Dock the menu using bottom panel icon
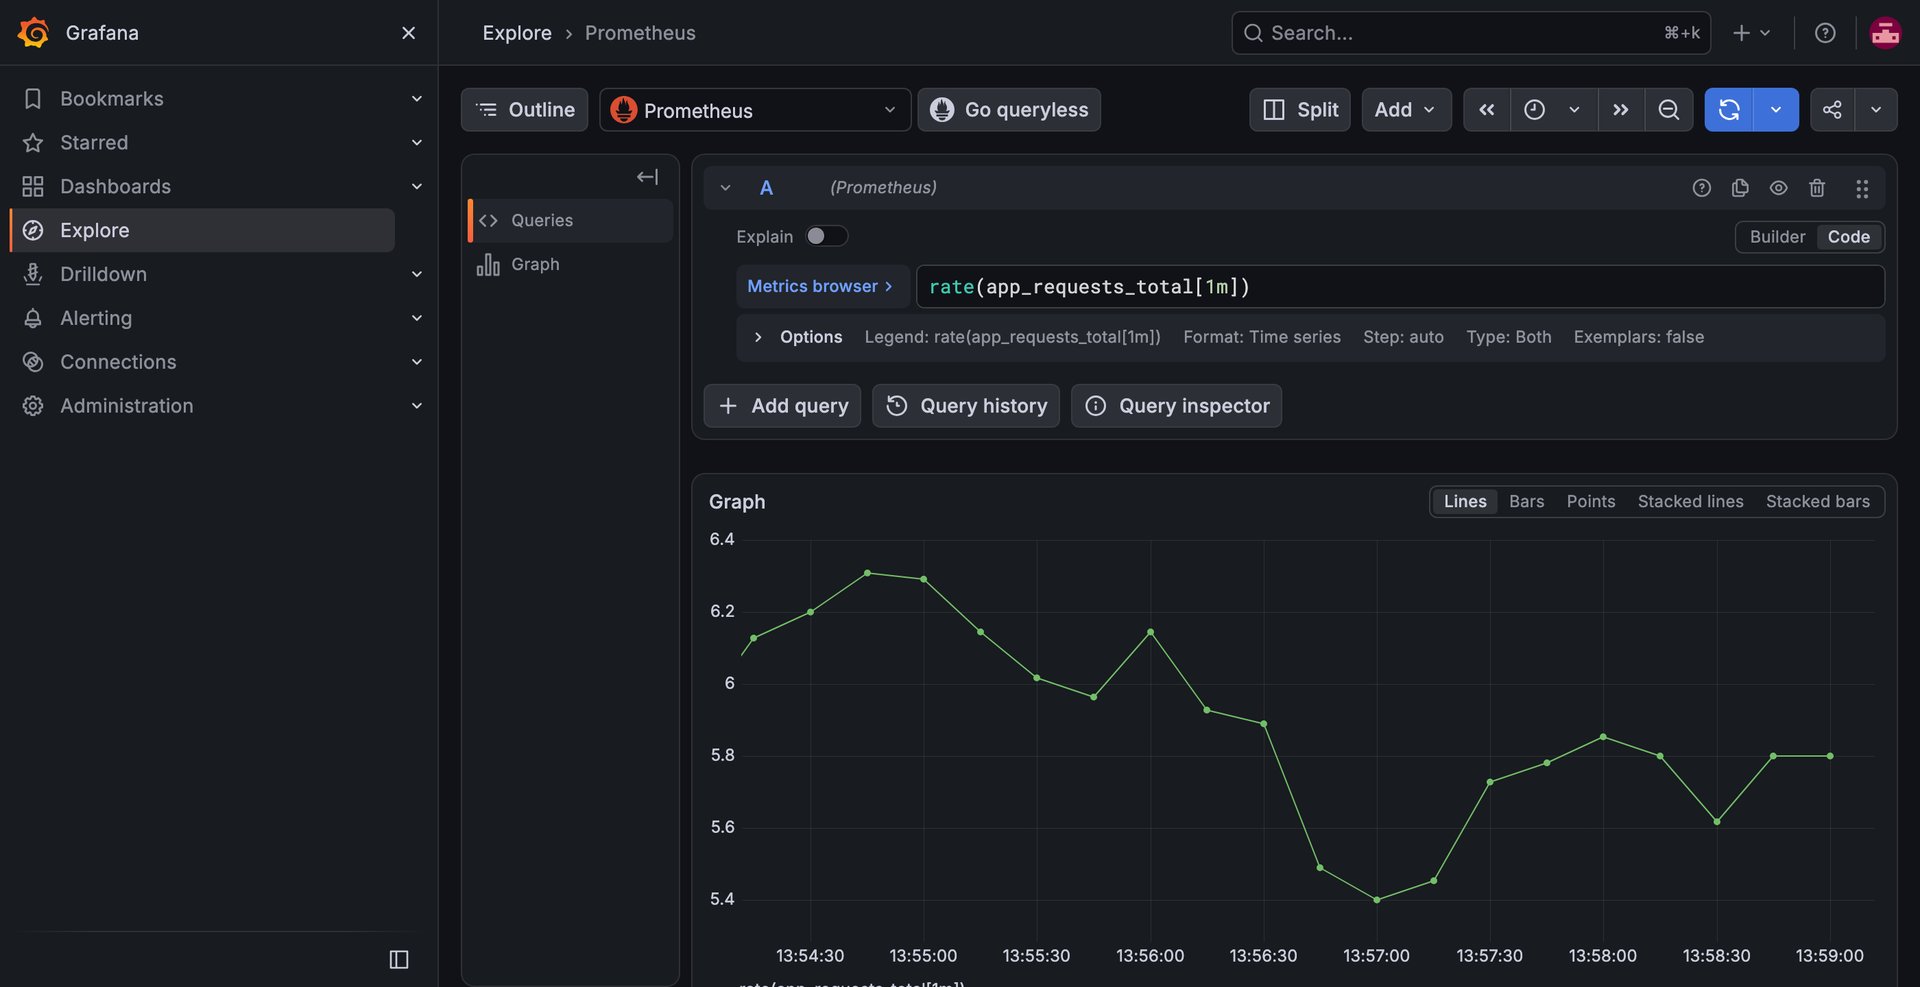The image size is (1920, 987). click(399, 959)
